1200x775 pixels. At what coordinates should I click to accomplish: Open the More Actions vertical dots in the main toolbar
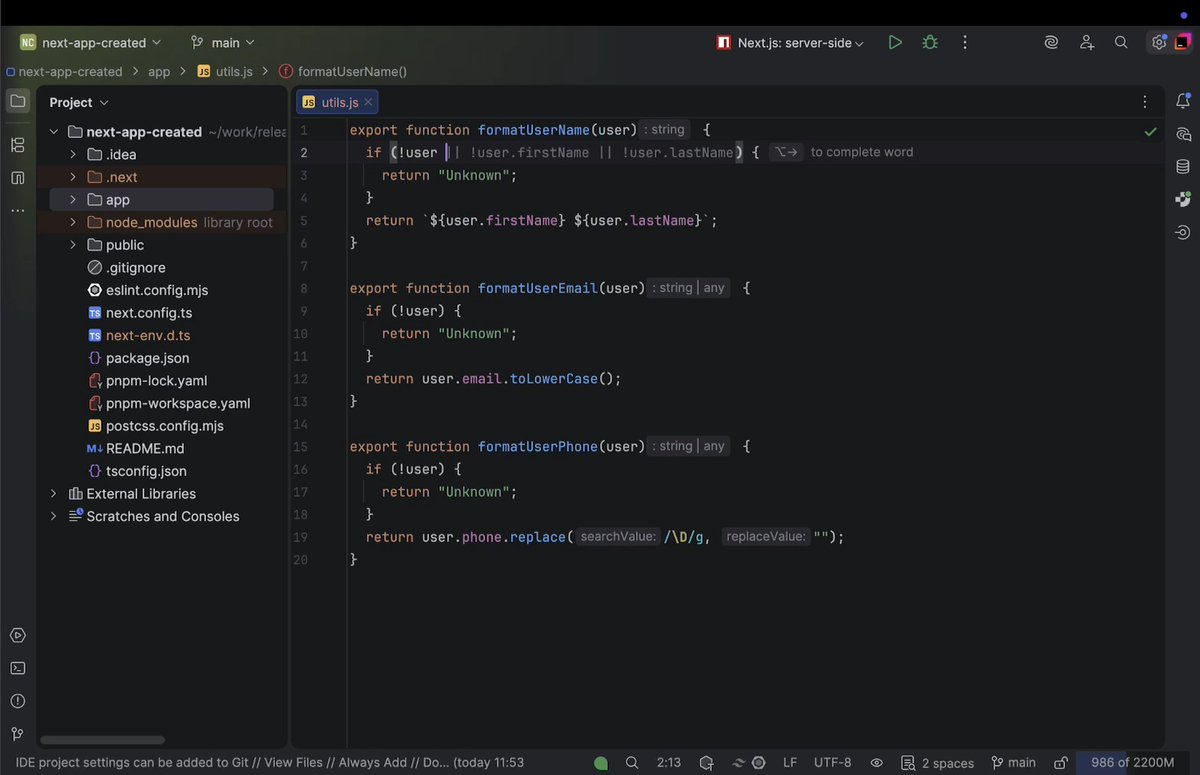click(x=965, y=43)
